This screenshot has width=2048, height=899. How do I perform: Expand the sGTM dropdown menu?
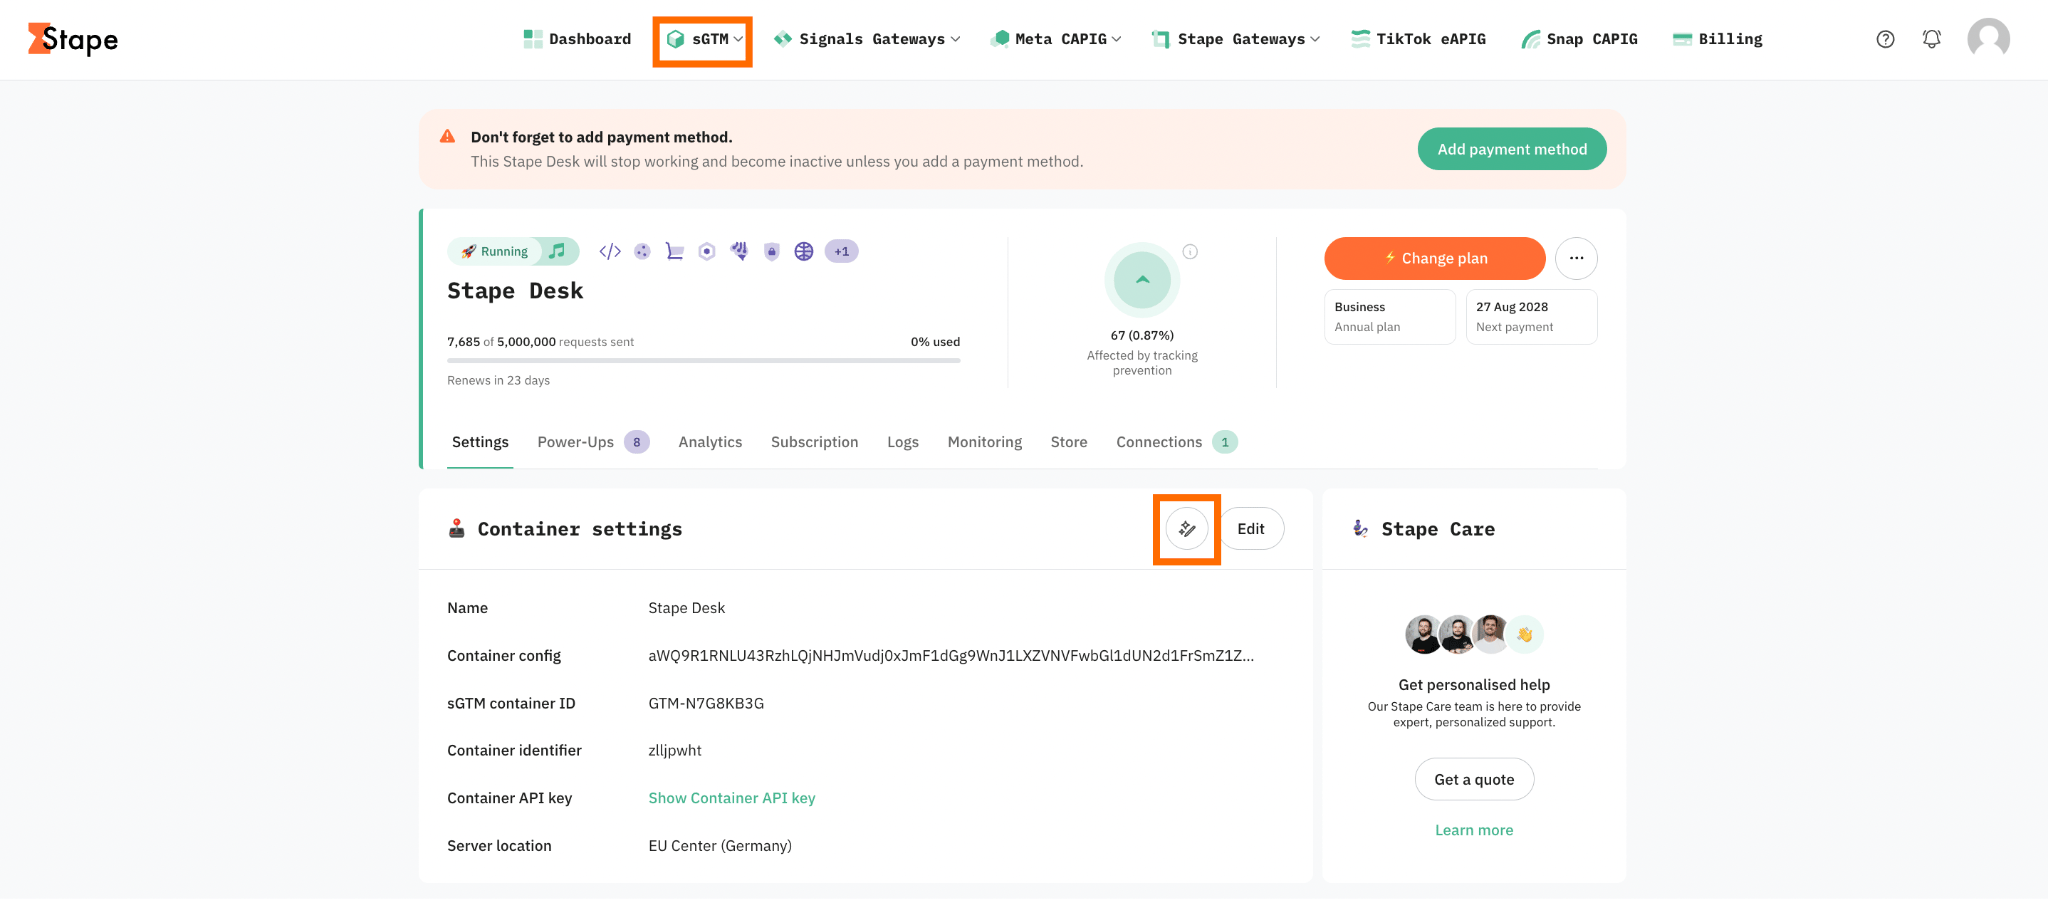(x=703, y=39)
